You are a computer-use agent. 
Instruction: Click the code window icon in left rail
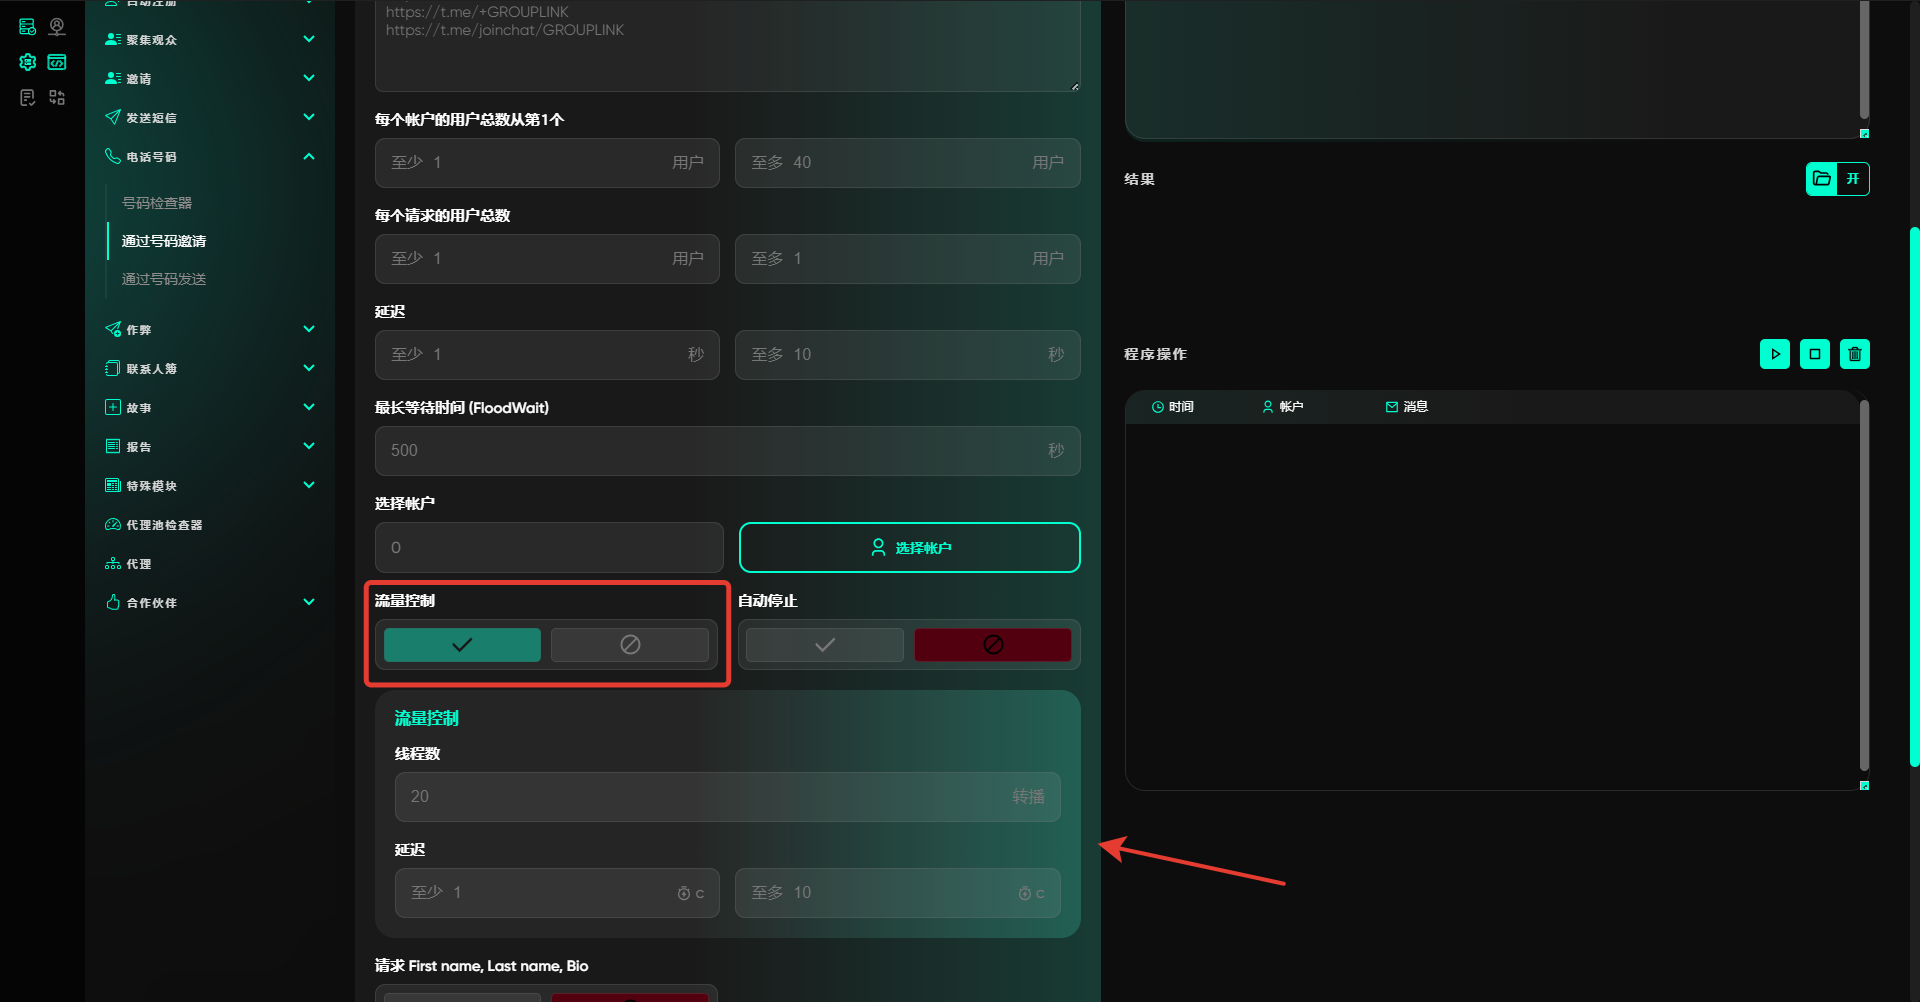57,62
